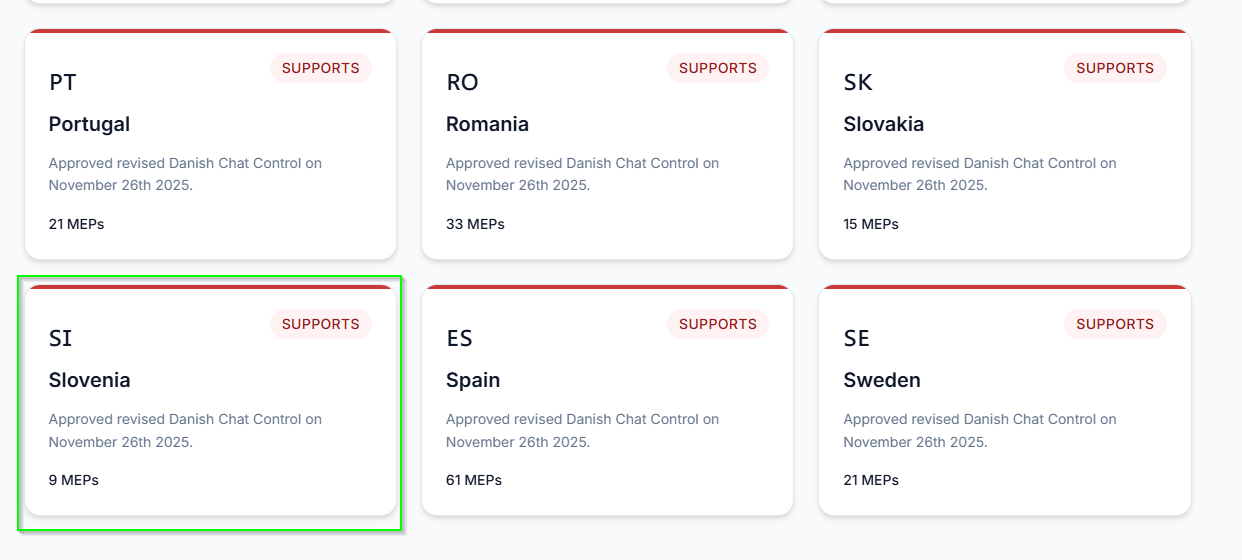Image resolution: width=1242 pixels, height=560 pixels.
Task: Open the Slovakia country card
Action: pos(1004,145)
